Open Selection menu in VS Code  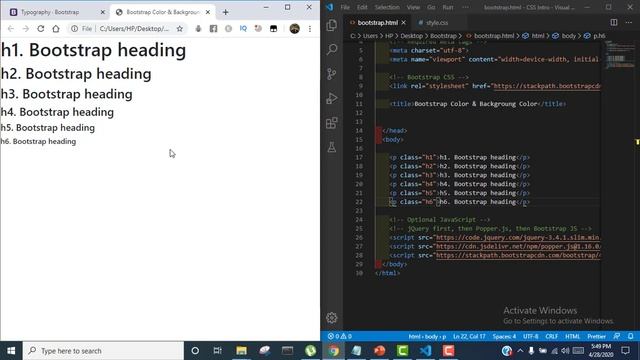pos(387,7)
